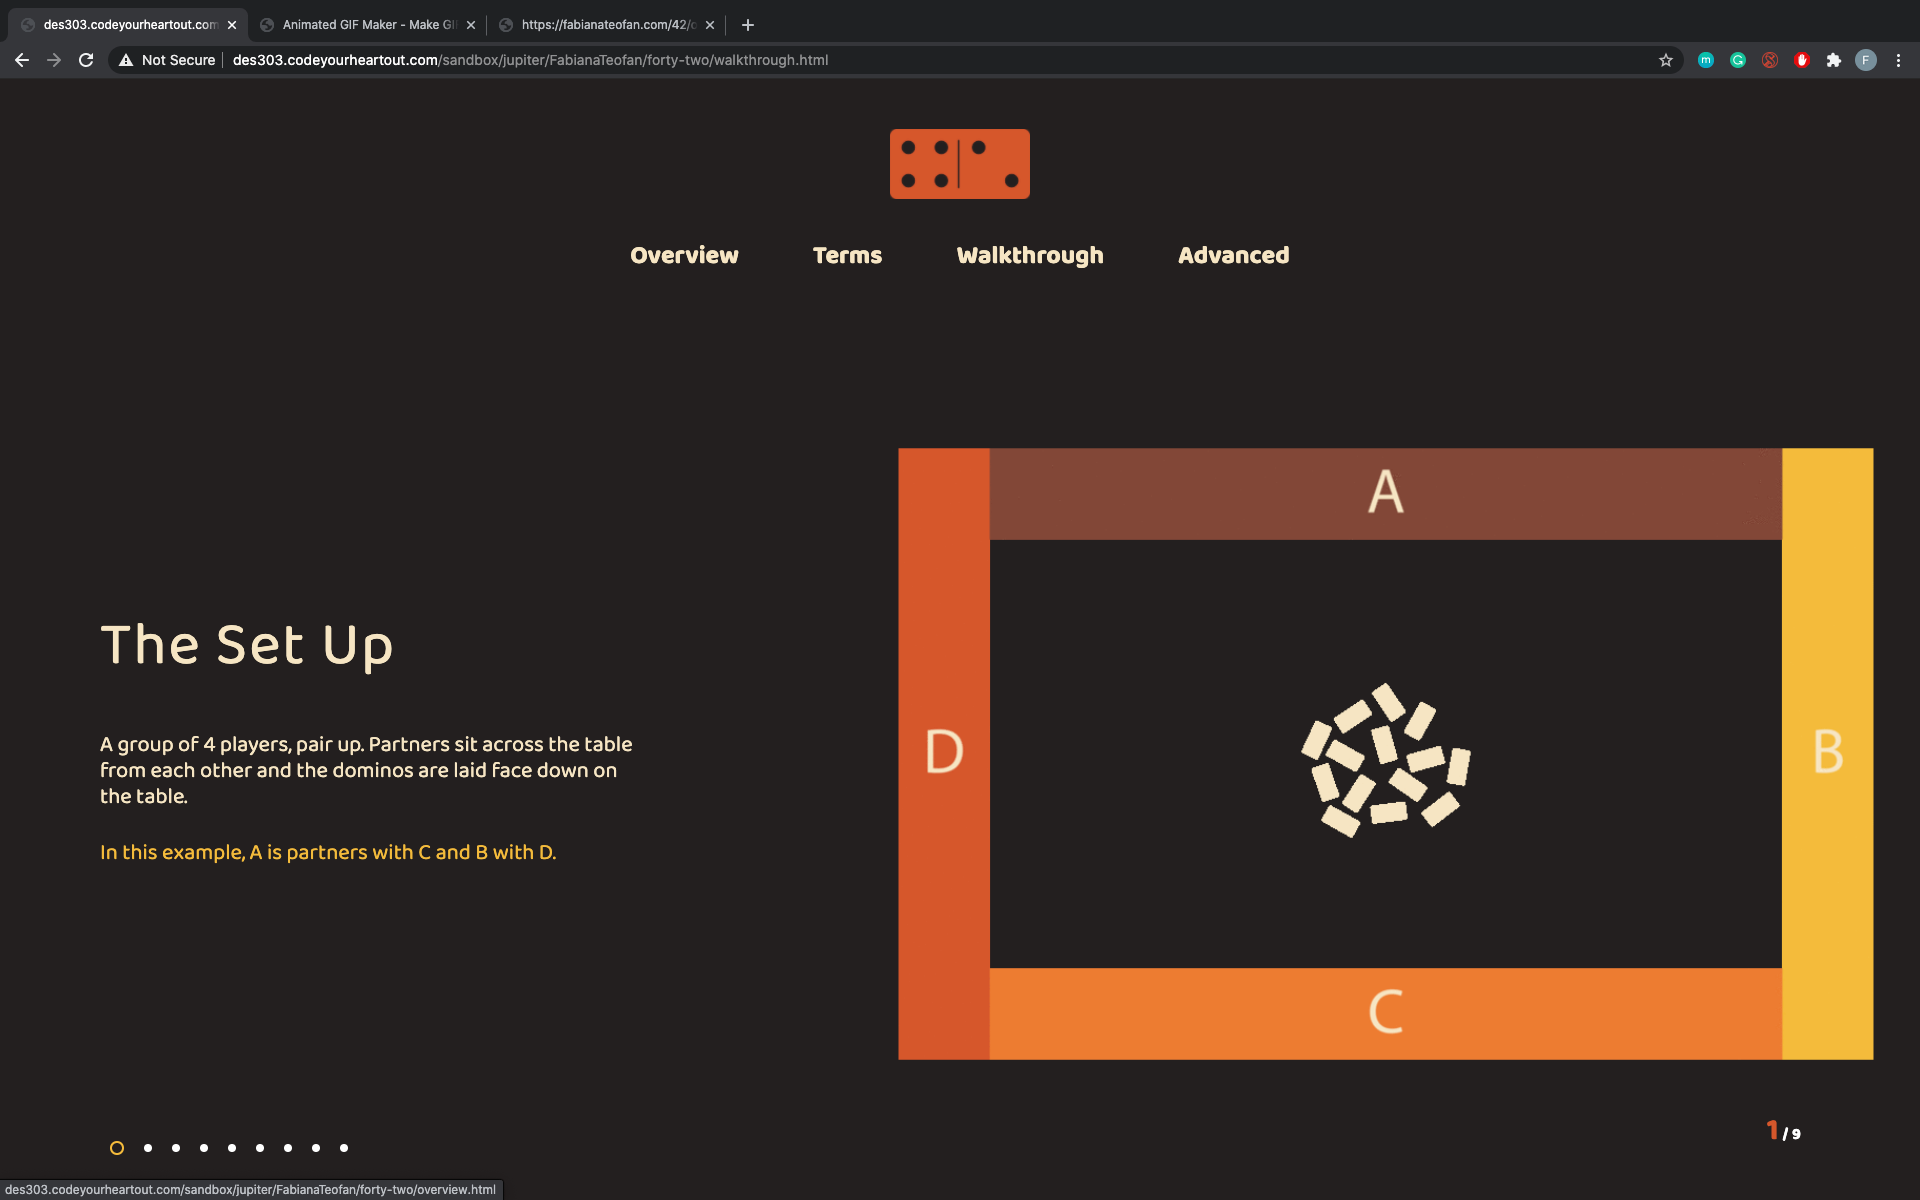
Task: Open the Extensions puzzle icon
Action: pos(1833,60)
